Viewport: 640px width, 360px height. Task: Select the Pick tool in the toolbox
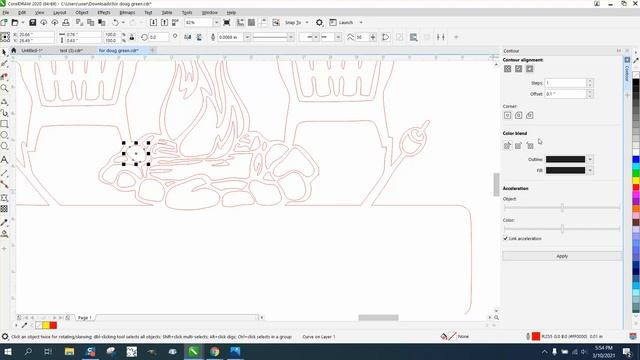pos(4,53)
